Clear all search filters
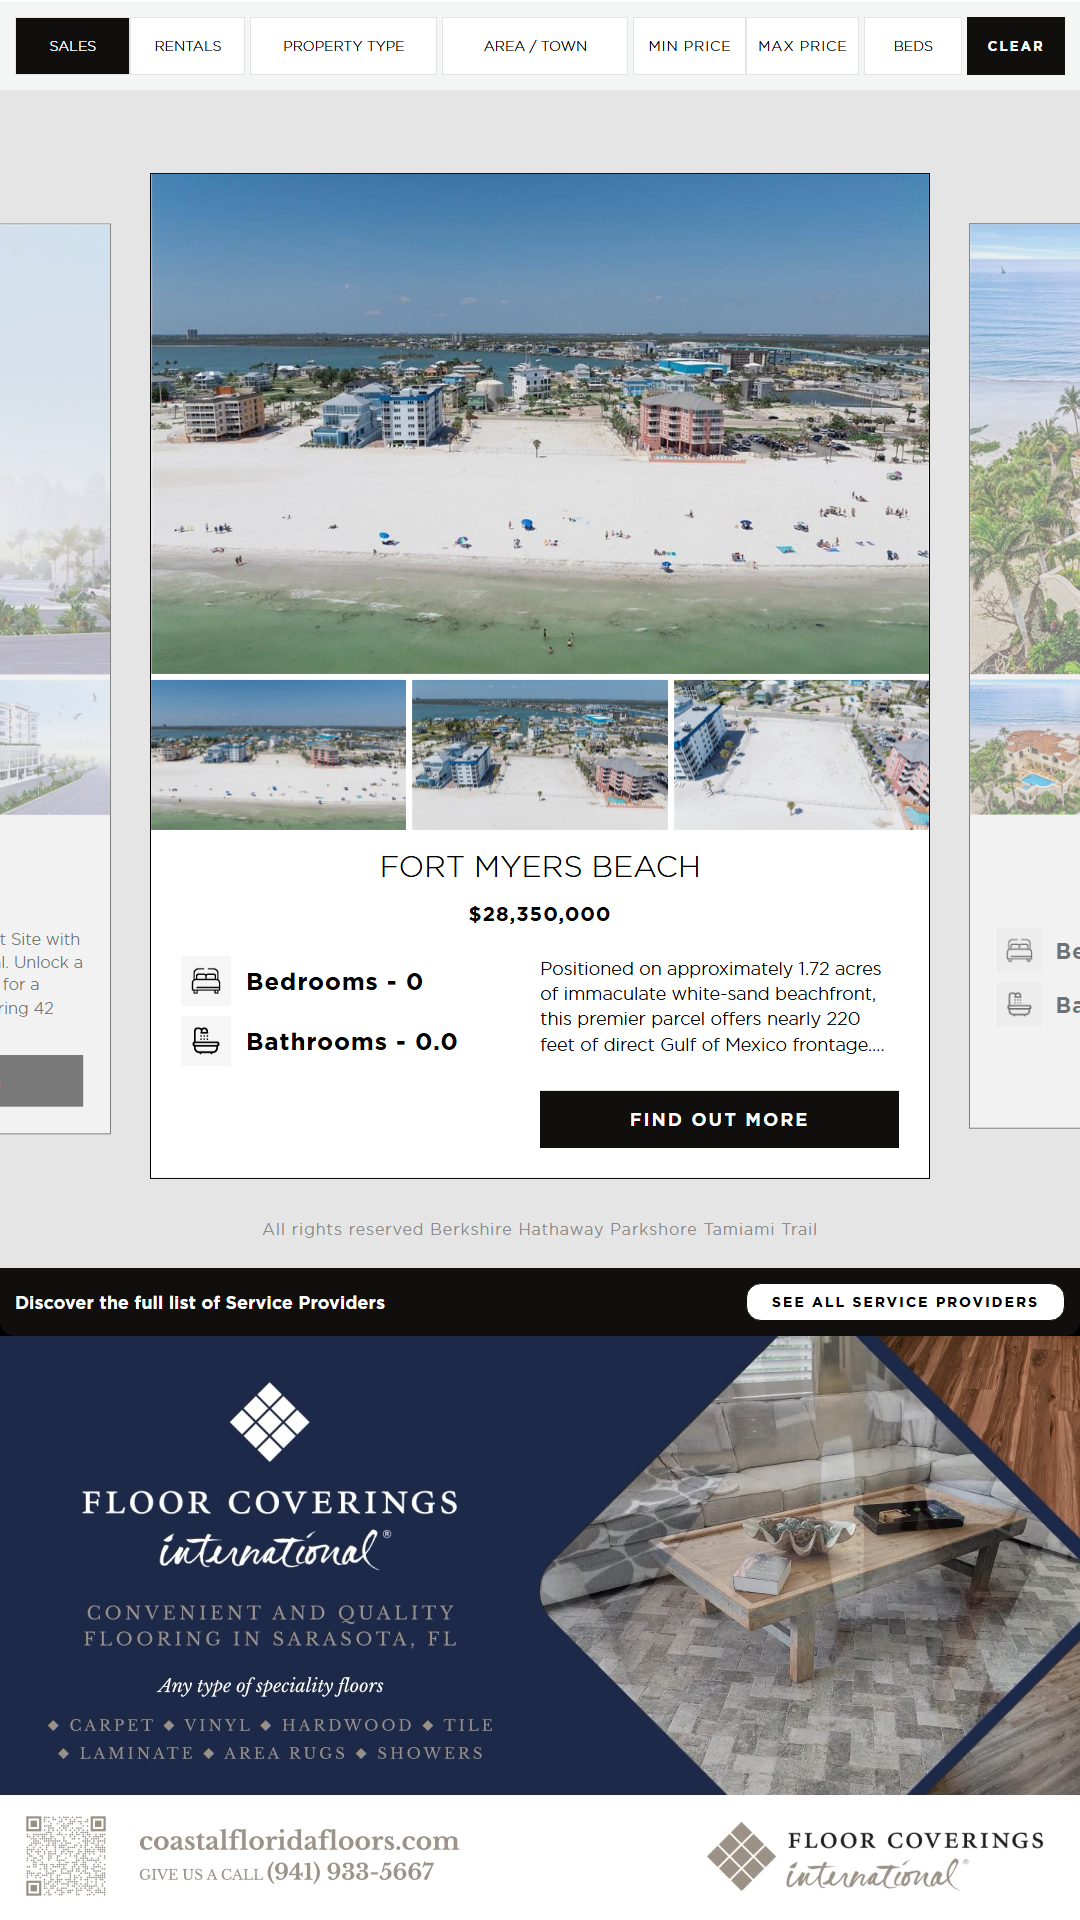The image size is (1080, 1920). click(1015, 46)
